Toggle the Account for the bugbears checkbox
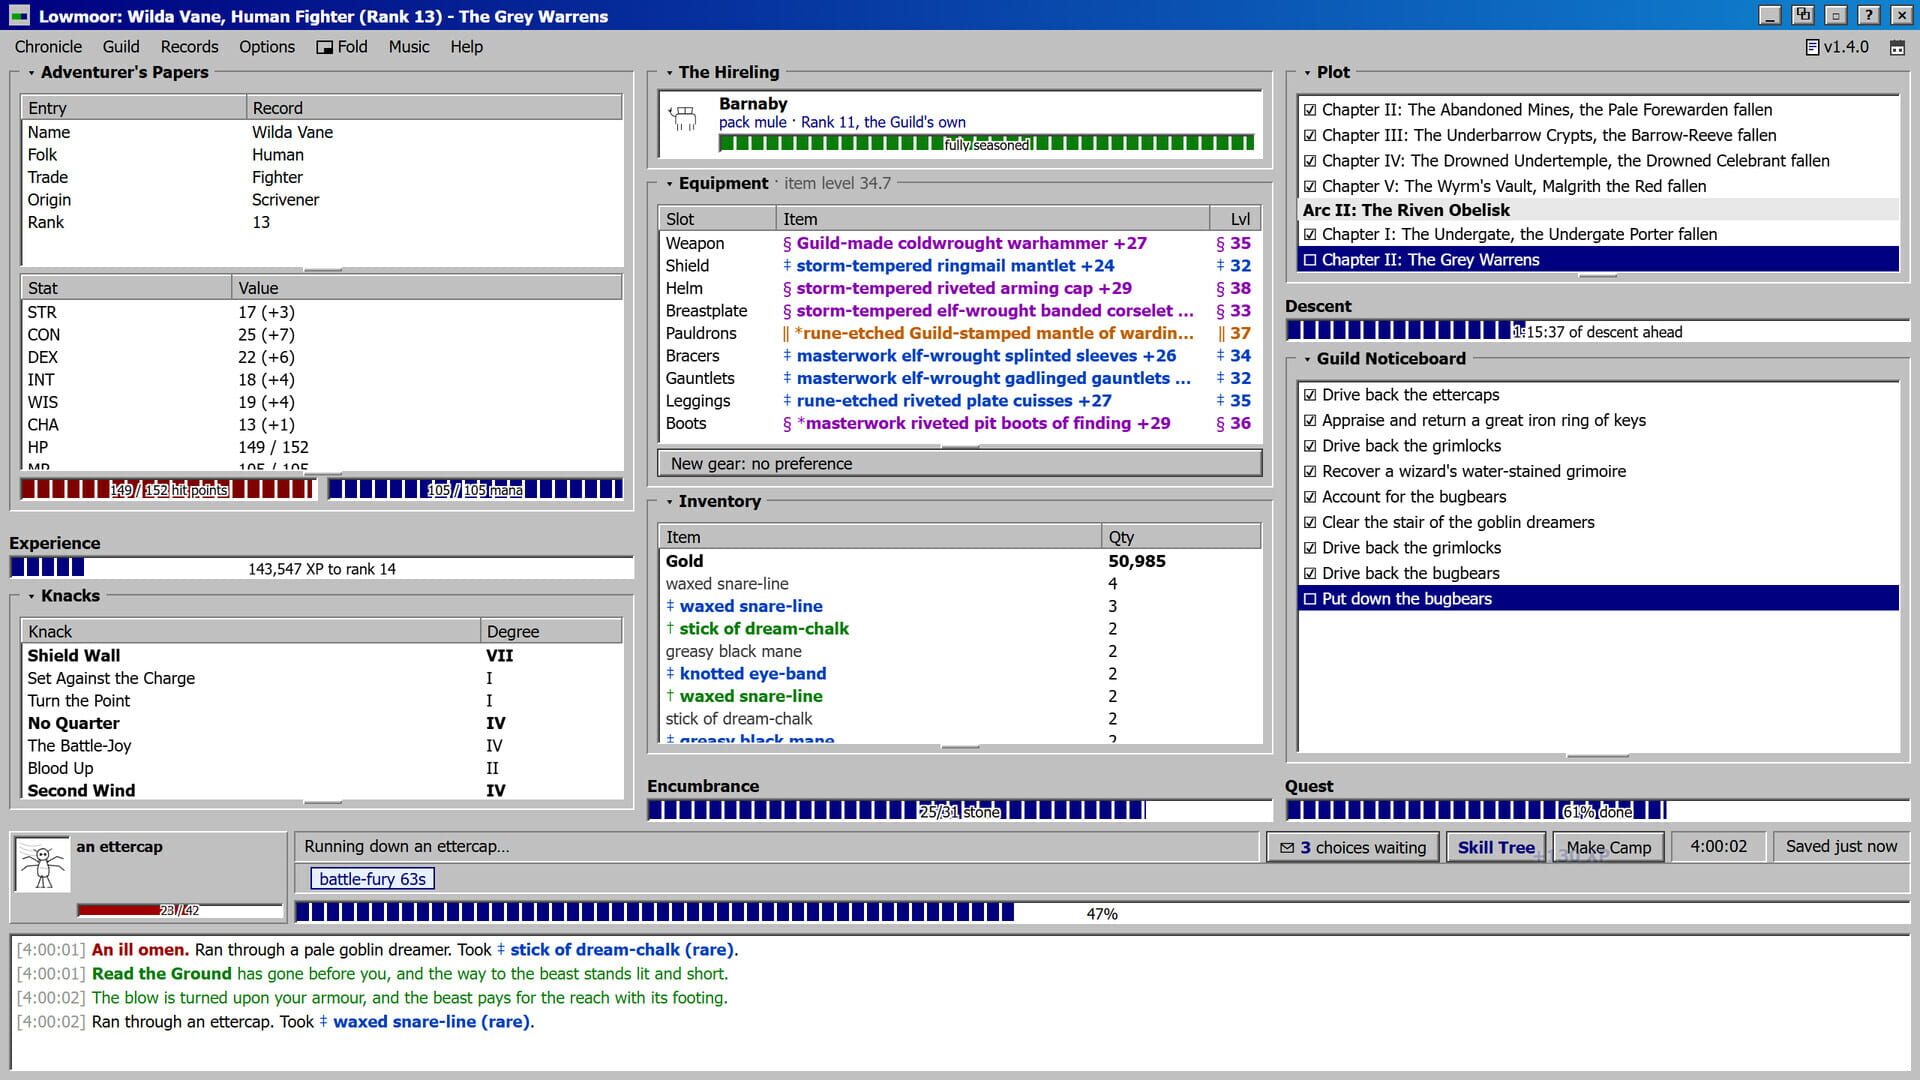This screenshot has height=1080, width=1920. pyautogui.click(x=1310, y=497)
